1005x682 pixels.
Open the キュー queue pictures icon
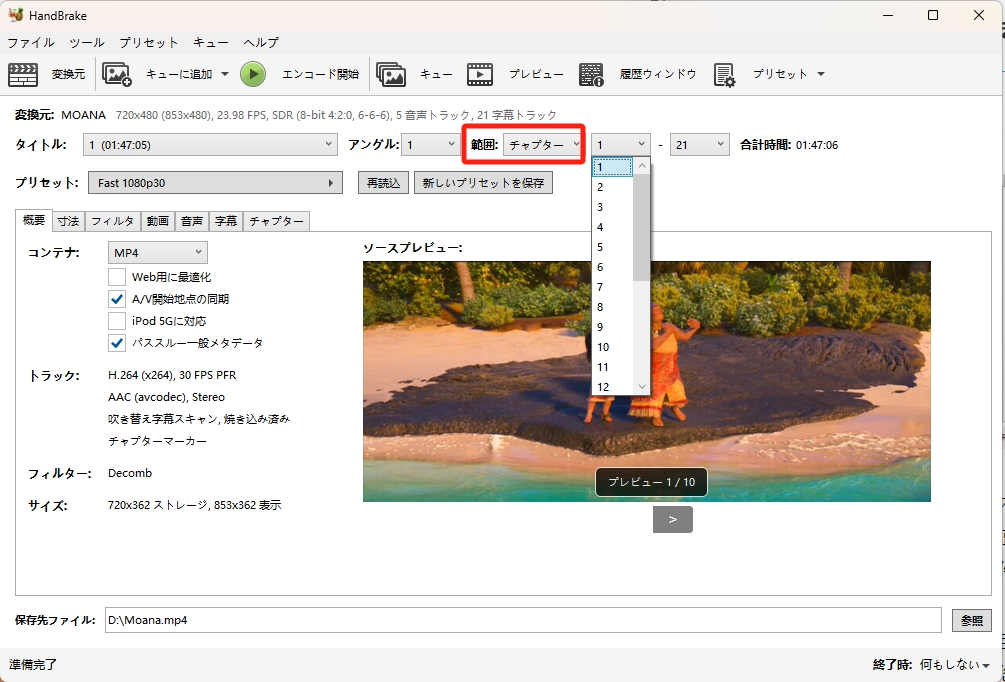click(391, 74)
